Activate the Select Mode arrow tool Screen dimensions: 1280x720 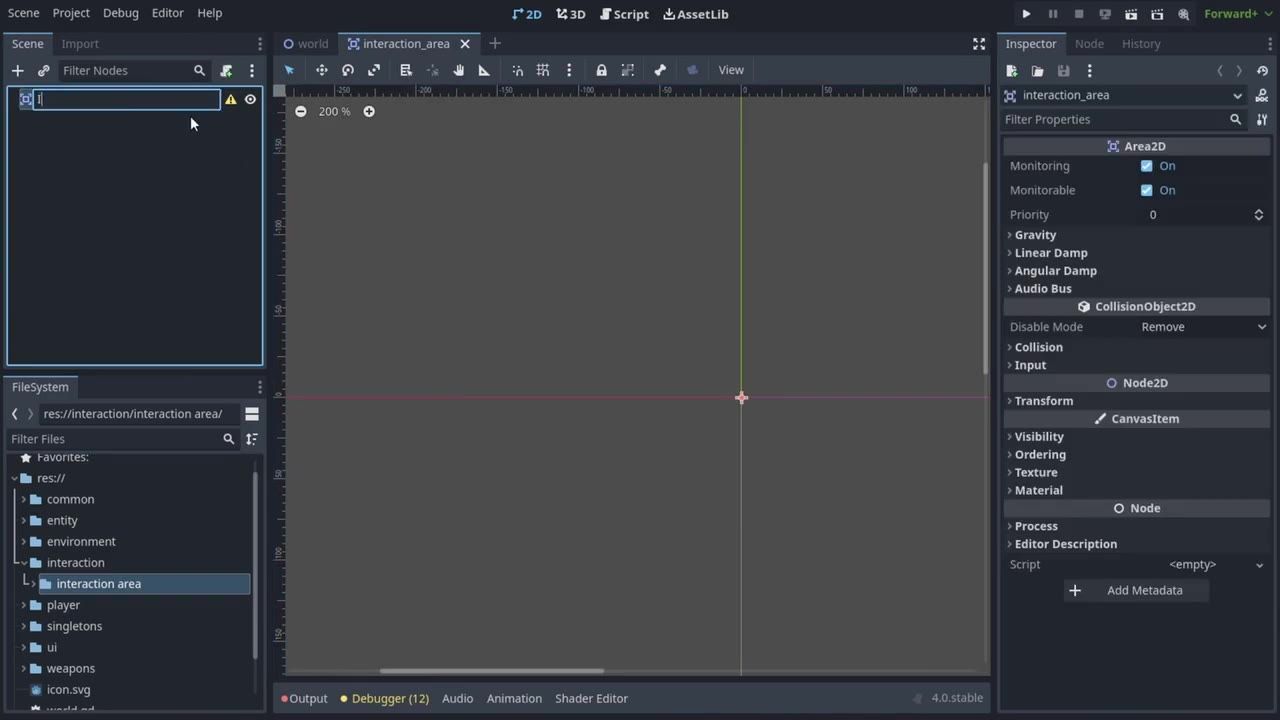point(290,70)
